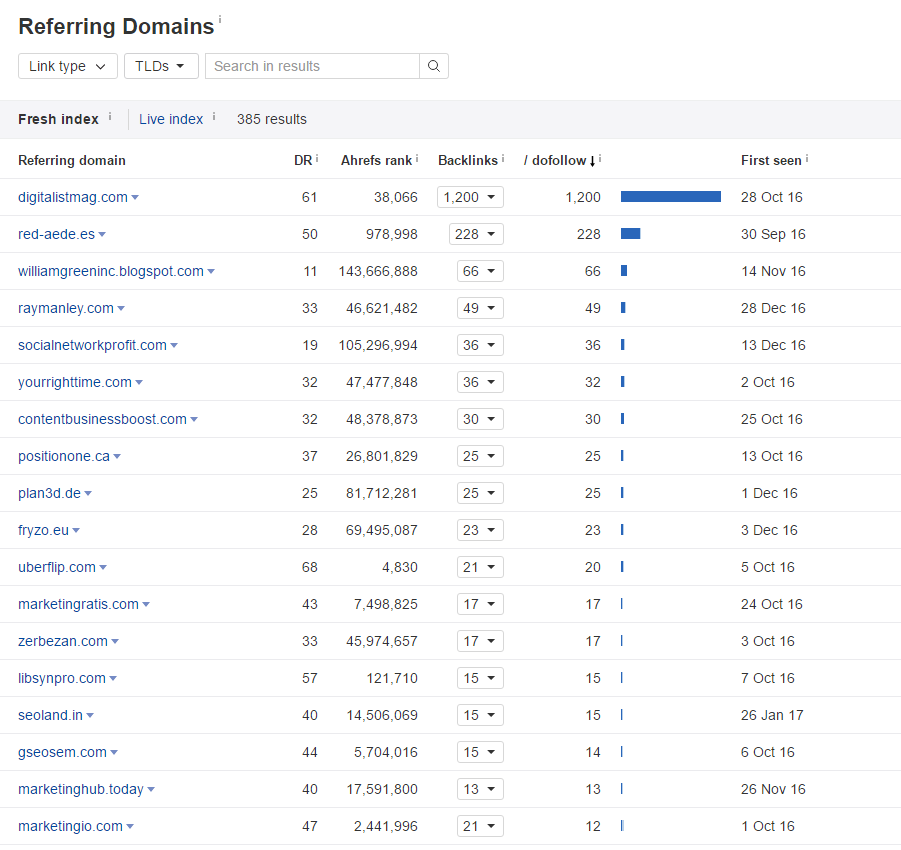
Task: Expand backlinks dropdown for socialnetworkprofit.com
Action: coord(480,345)
